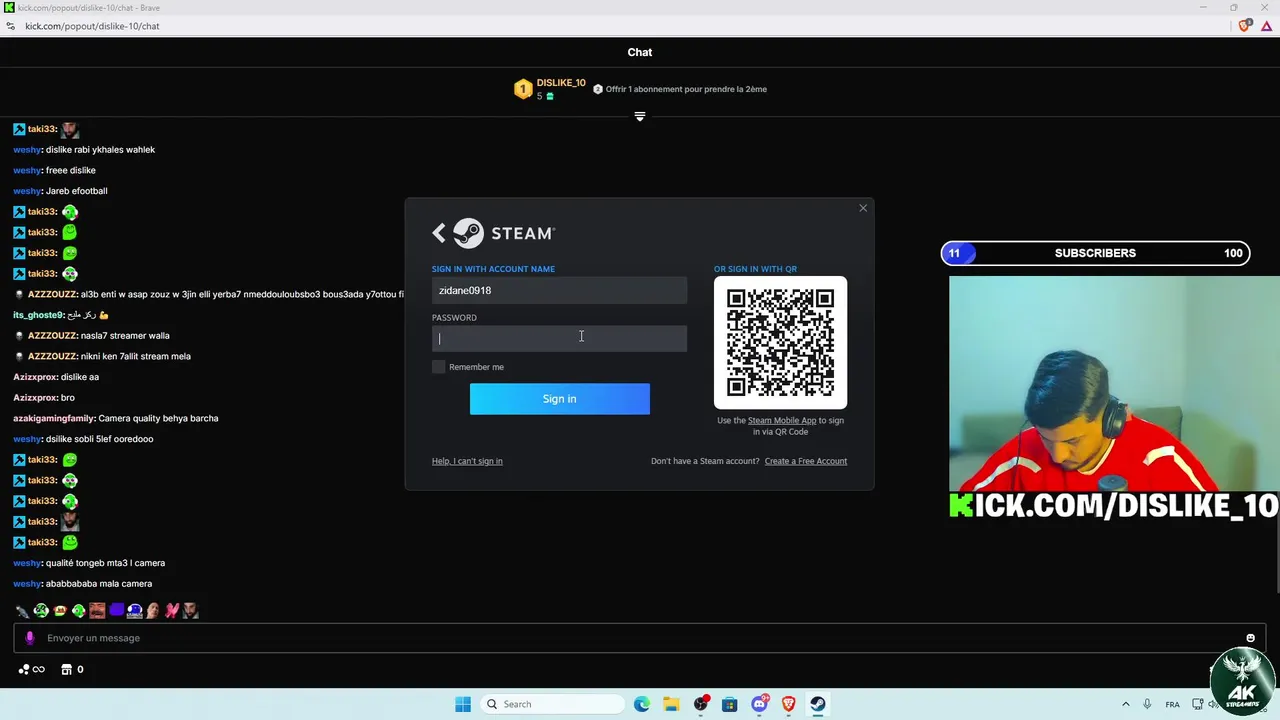Select the purple square quick emote

click(x=116, y=610)
